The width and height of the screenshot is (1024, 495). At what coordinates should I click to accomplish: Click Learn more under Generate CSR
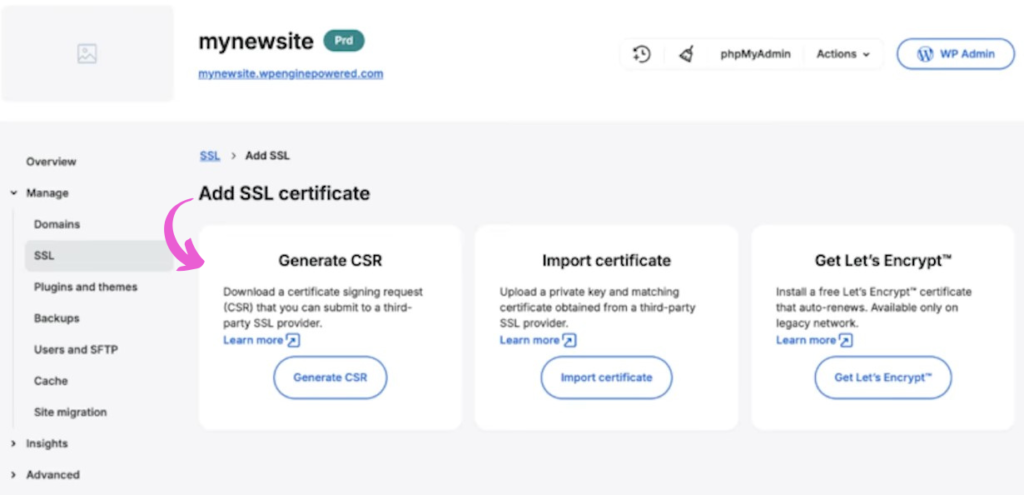[253, 340]
